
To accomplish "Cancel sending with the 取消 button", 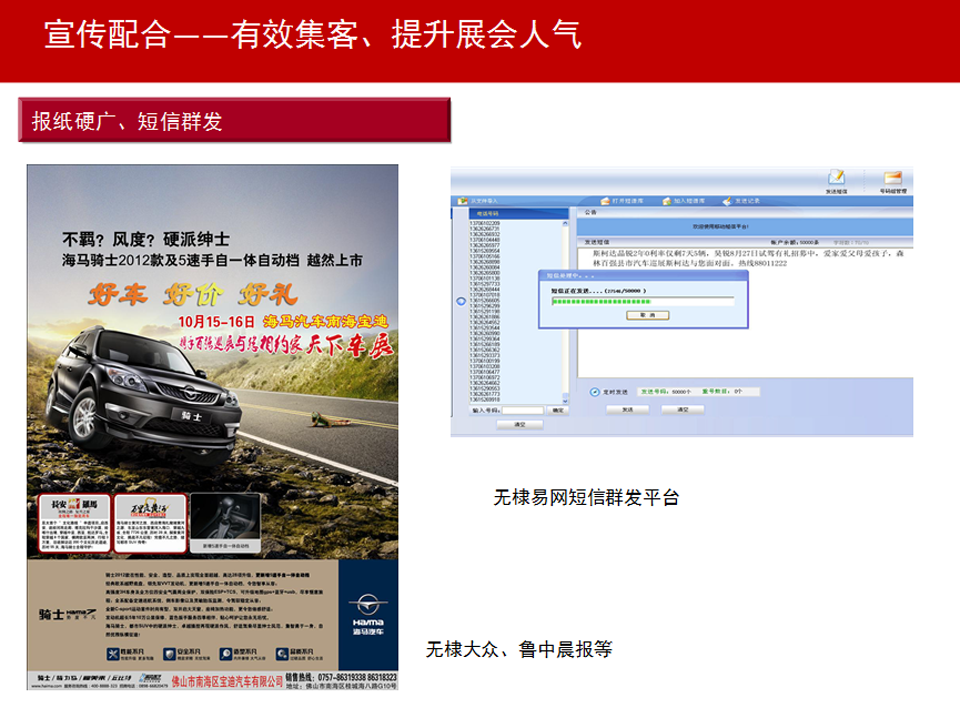I will (648, 315).
